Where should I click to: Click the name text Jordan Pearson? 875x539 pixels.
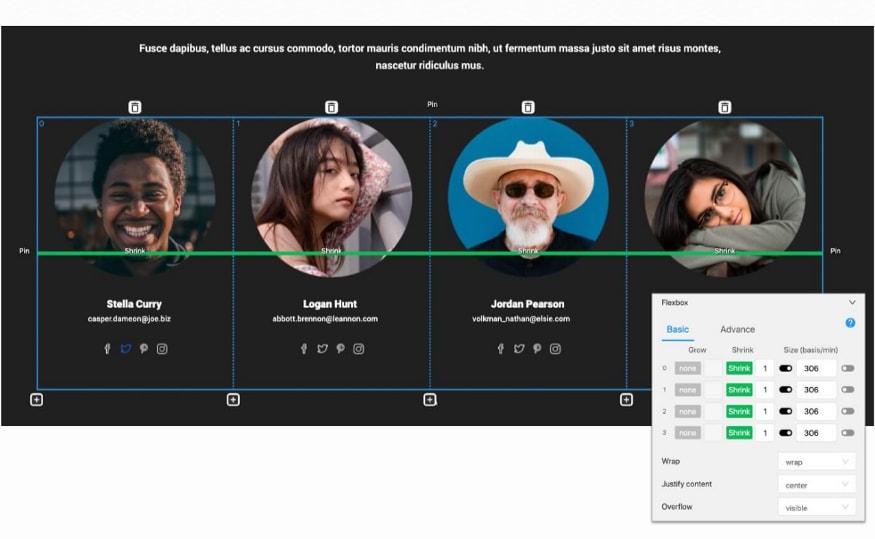click(527, 304)
